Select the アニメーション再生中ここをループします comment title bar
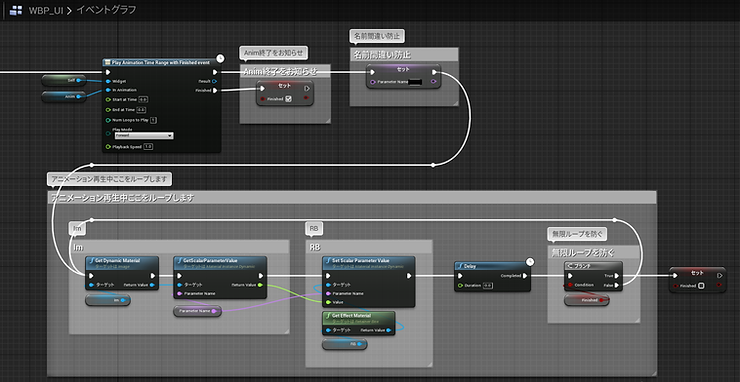This screenshot has height=382, width=740. click(352, 198)
